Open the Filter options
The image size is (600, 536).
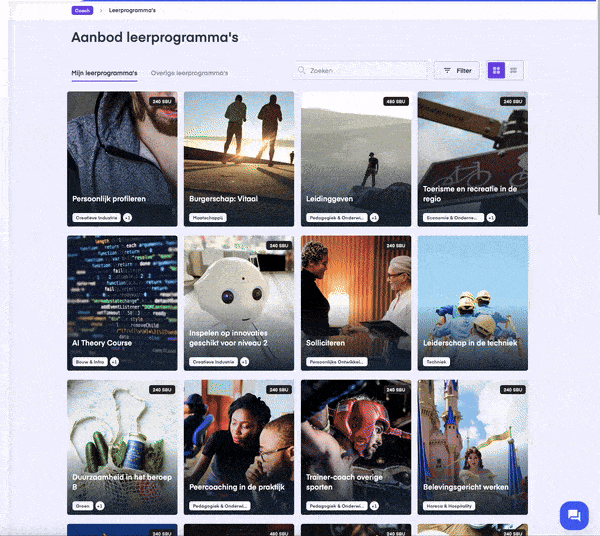tap(457, 70)
